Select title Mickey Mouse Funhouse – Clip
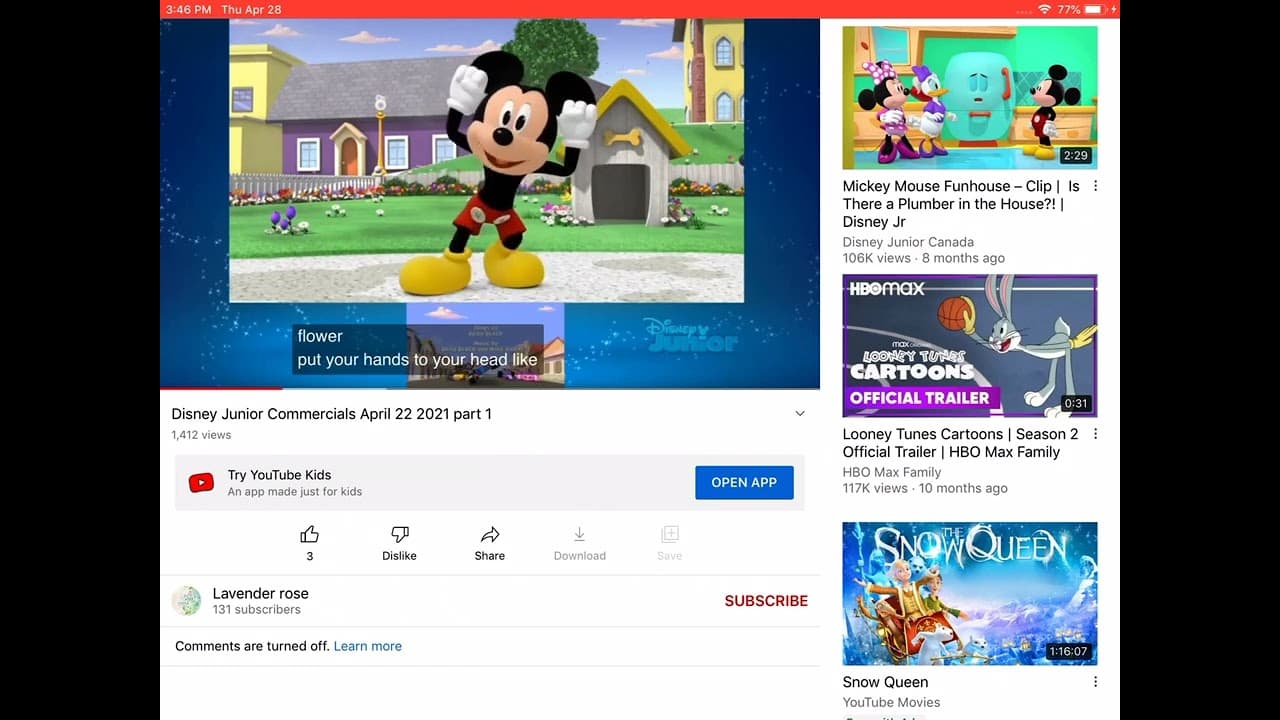Screen dimensions: 1280x720 pyautogui.click(x=961, y=204)
